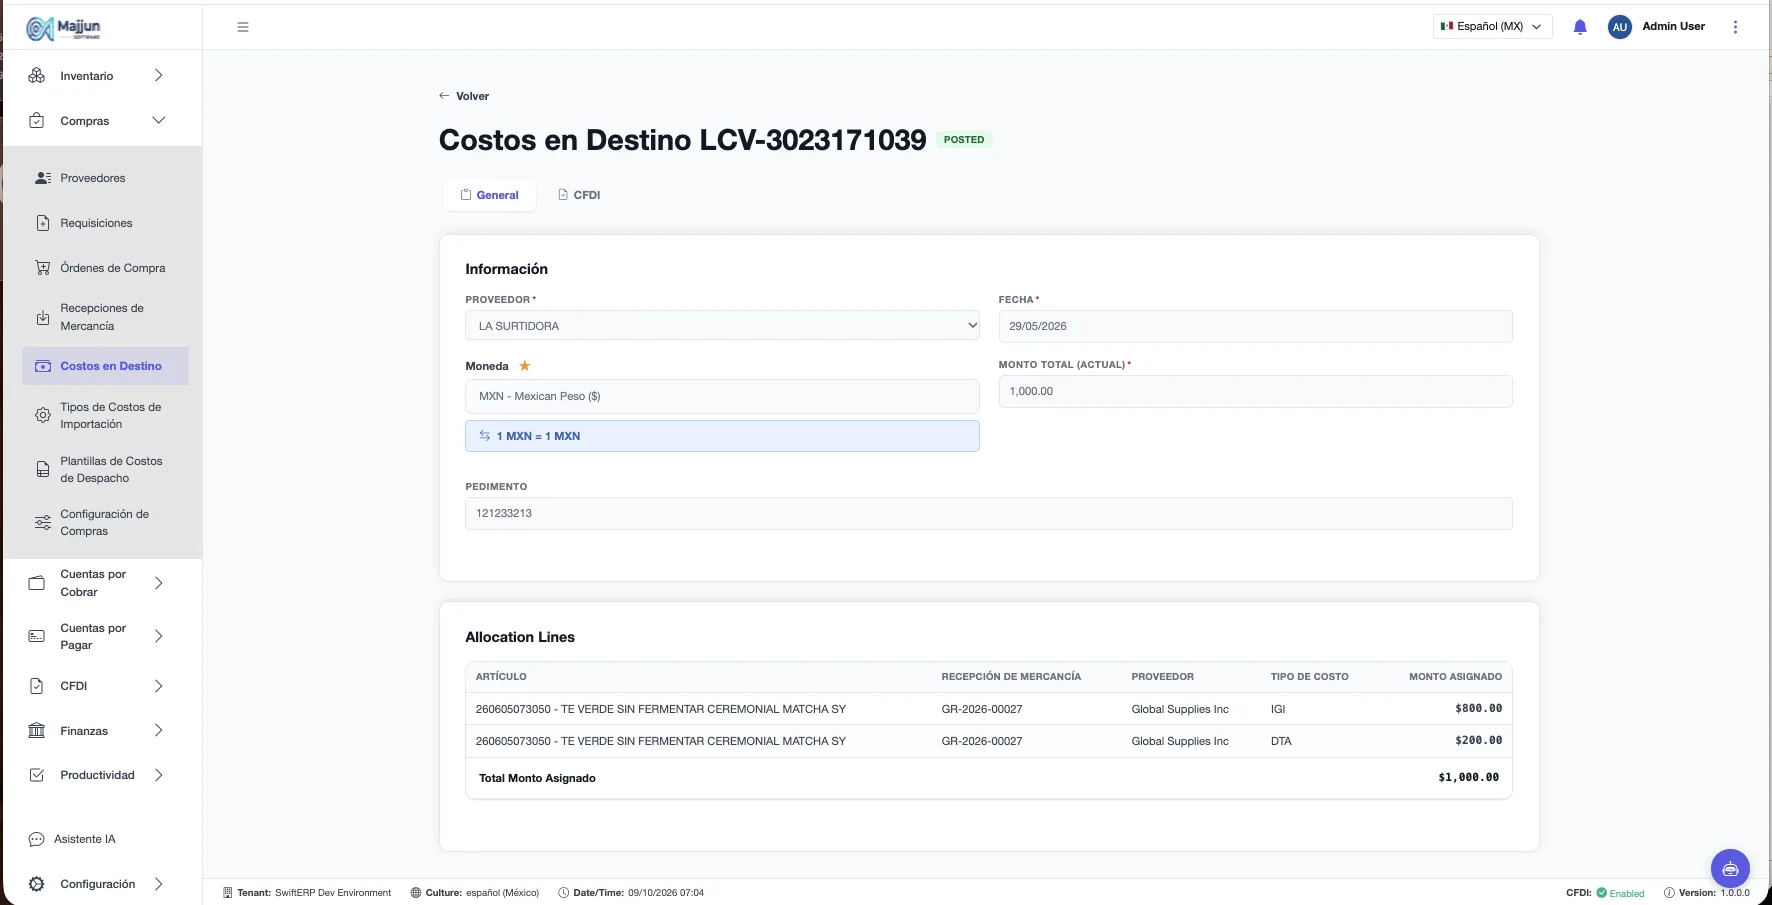Click the Recepciones de Mercancía download icon
The height and width of the screenshot is (905, 1772).
(43, 317)
